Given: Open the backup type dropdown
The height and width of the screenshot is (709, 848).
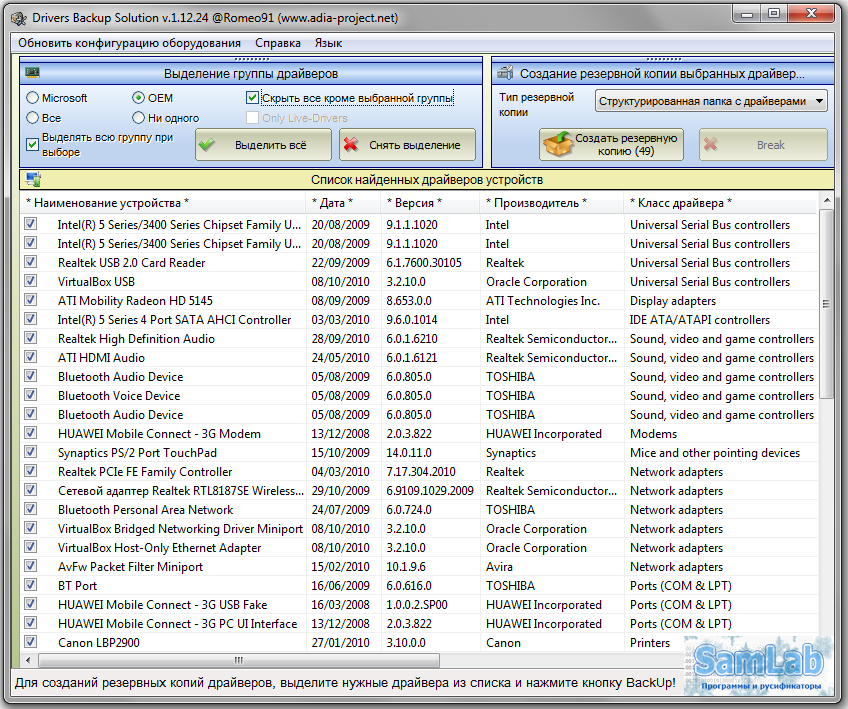Looking at the screenshot, I should (711, 101).
